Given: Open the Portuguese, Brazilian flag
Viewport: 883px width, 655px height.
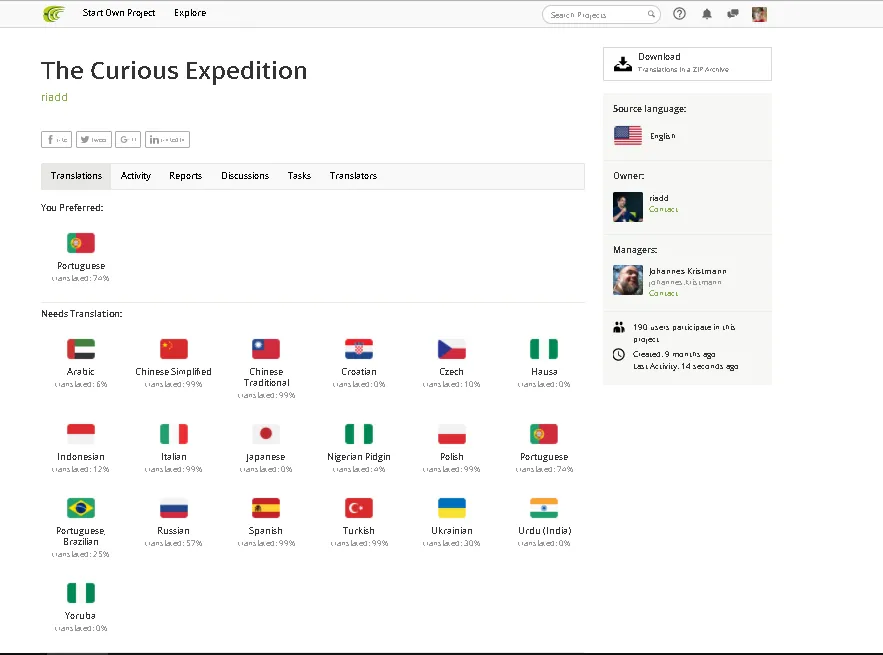Looking at the screenshot, I should point(81,508).
